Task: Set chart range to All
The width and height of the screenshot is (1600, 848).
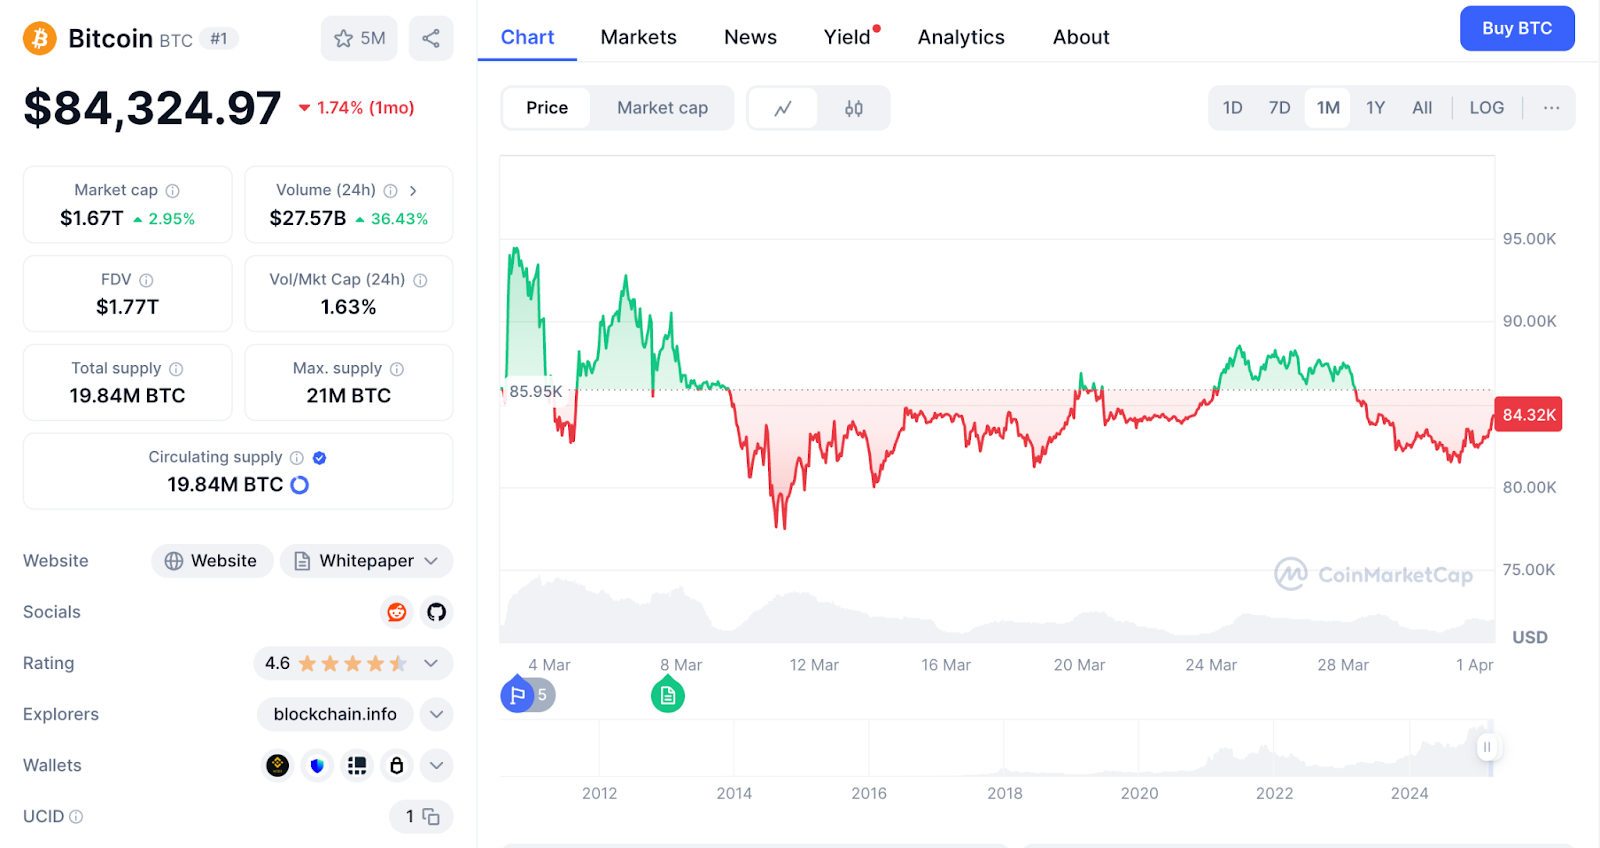Action: 1422,108
